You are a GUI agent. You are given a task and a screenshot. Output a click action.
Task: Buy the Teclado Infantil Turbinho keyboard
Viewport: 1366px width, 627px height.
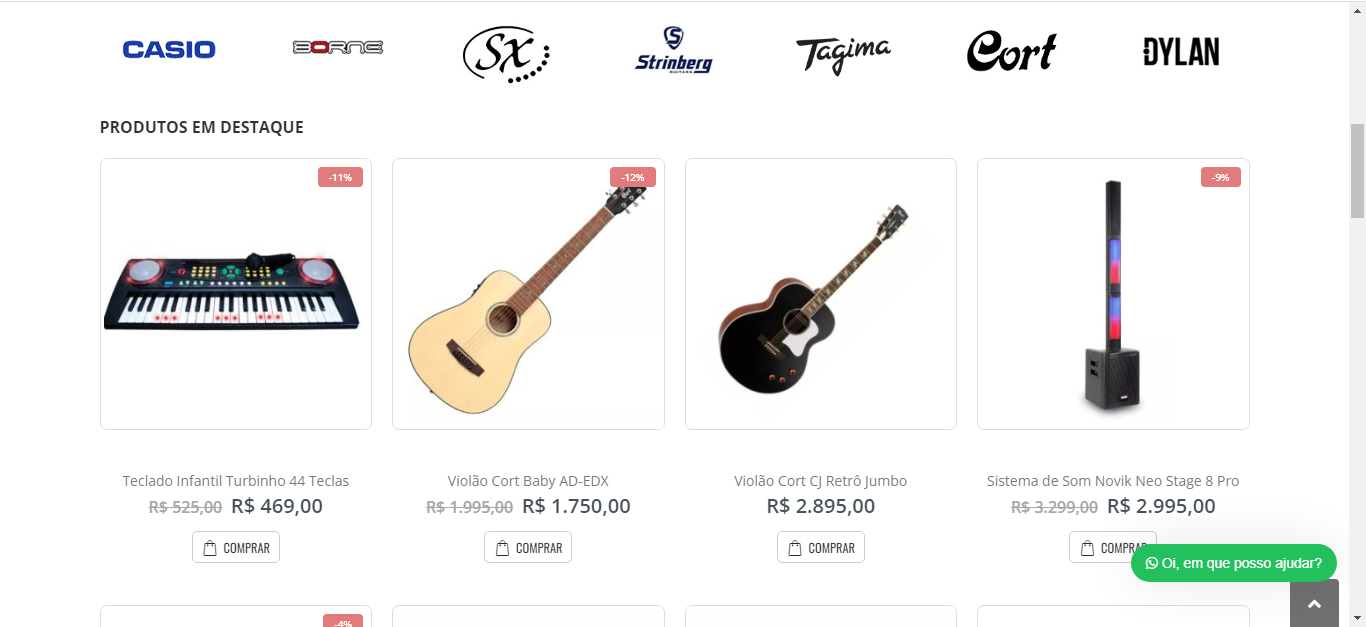(x=236, y=548)
